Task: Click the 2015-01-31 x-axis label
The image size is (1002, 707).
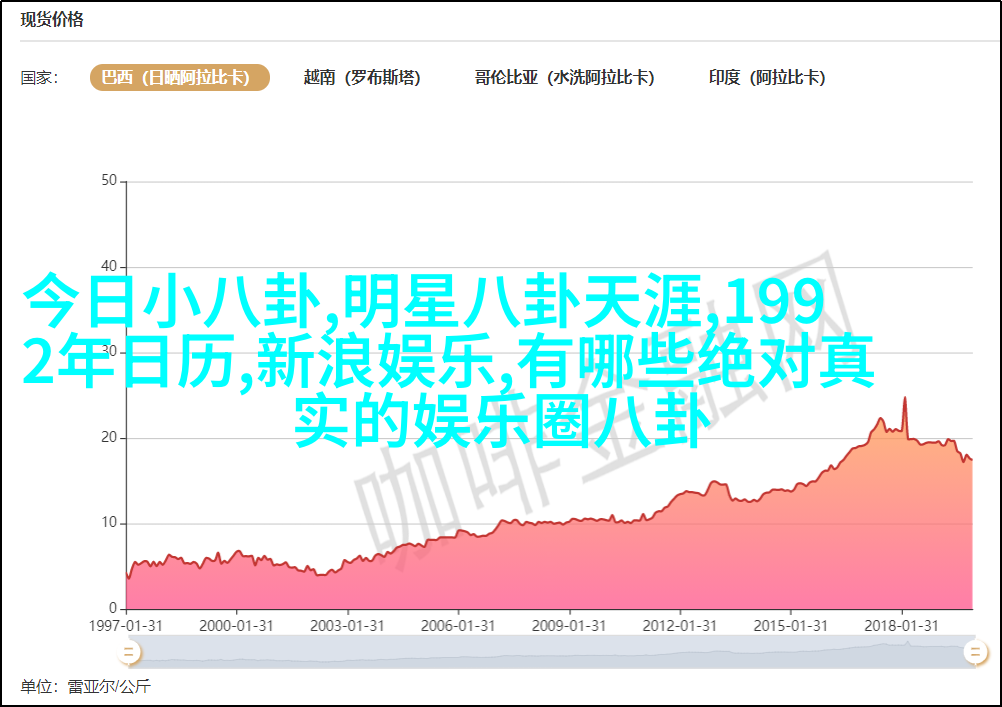Action: click(x=790, y=626)
